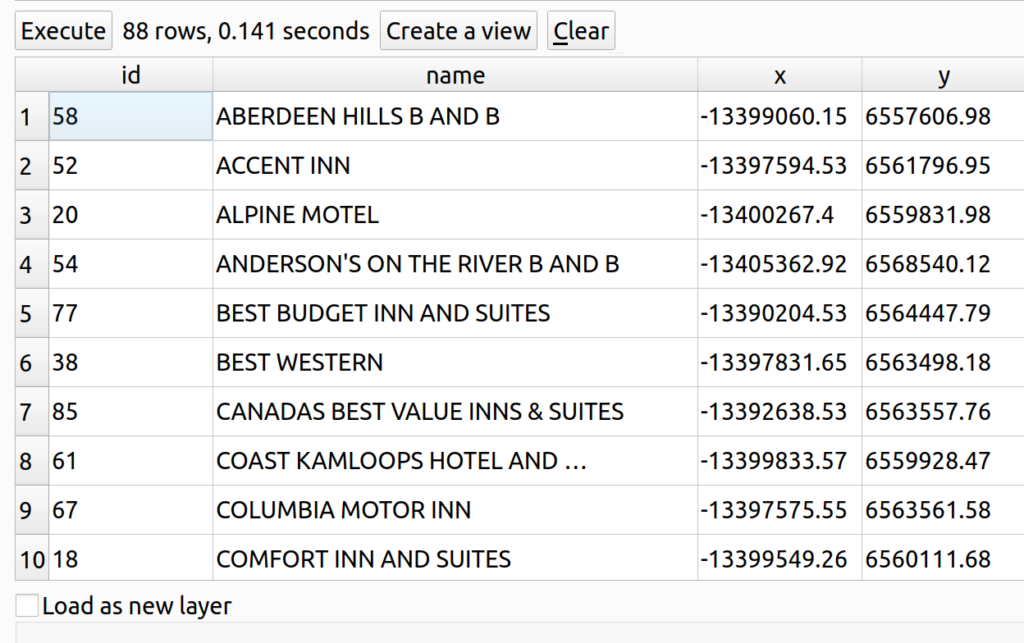Click the Clear button
This screenshot has width=1024, height=643.
pos(581,31)
